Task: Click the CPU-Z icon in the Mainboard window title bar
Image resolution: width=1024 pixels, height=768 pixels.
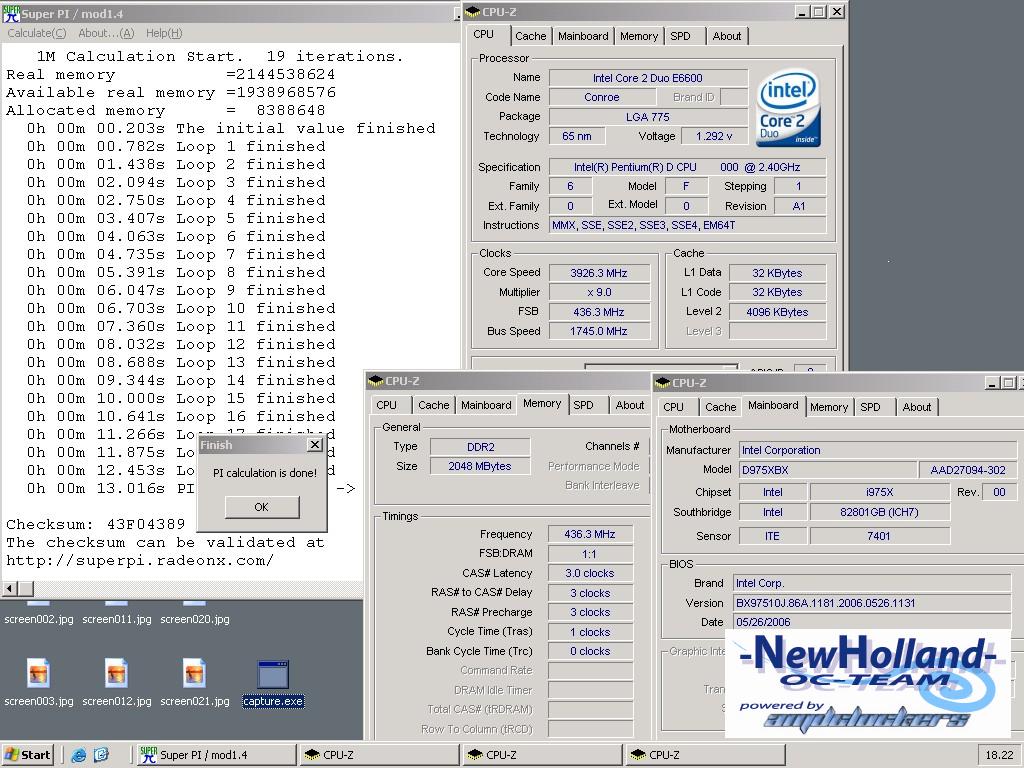Action: 662,383
